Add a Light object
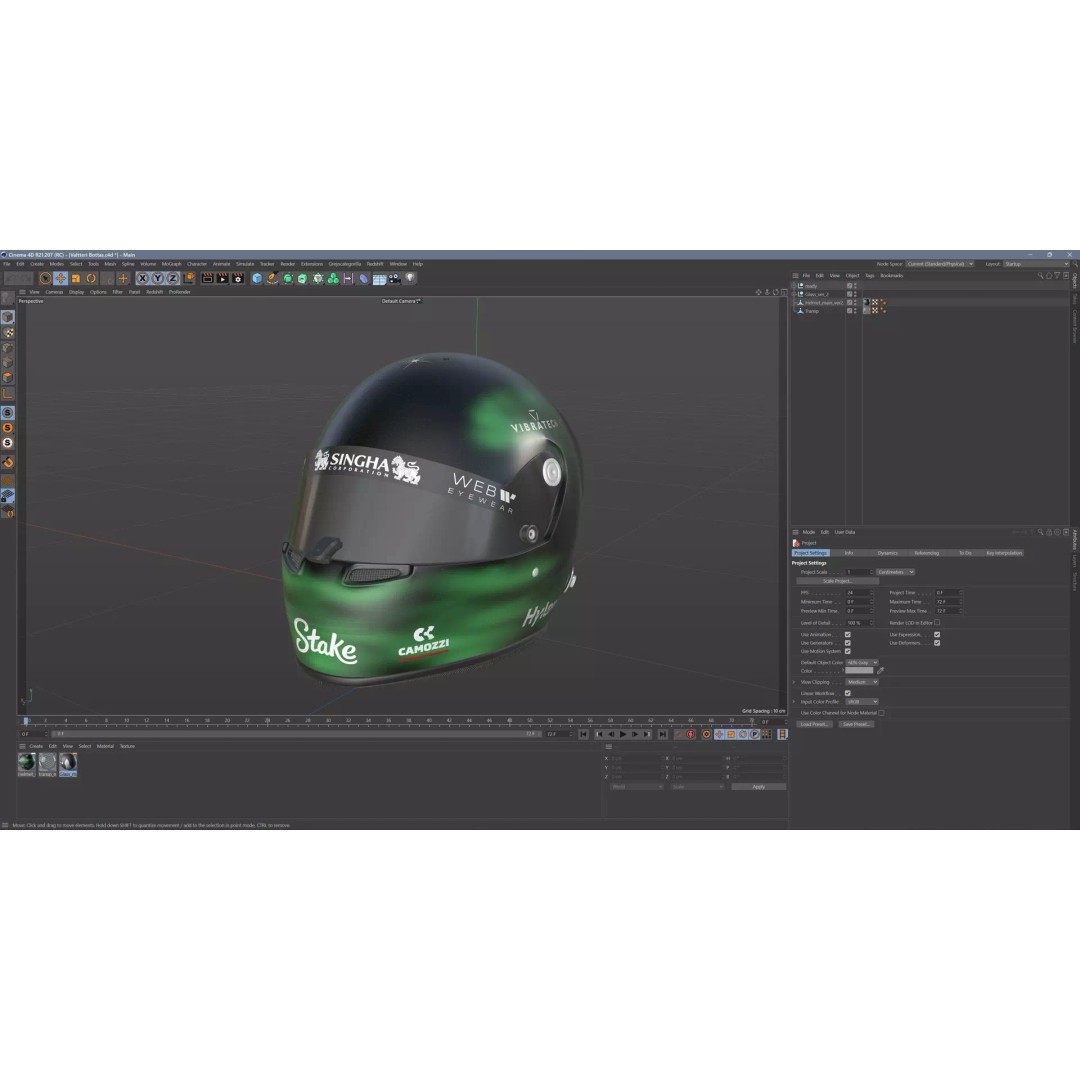 coord(410,278)
